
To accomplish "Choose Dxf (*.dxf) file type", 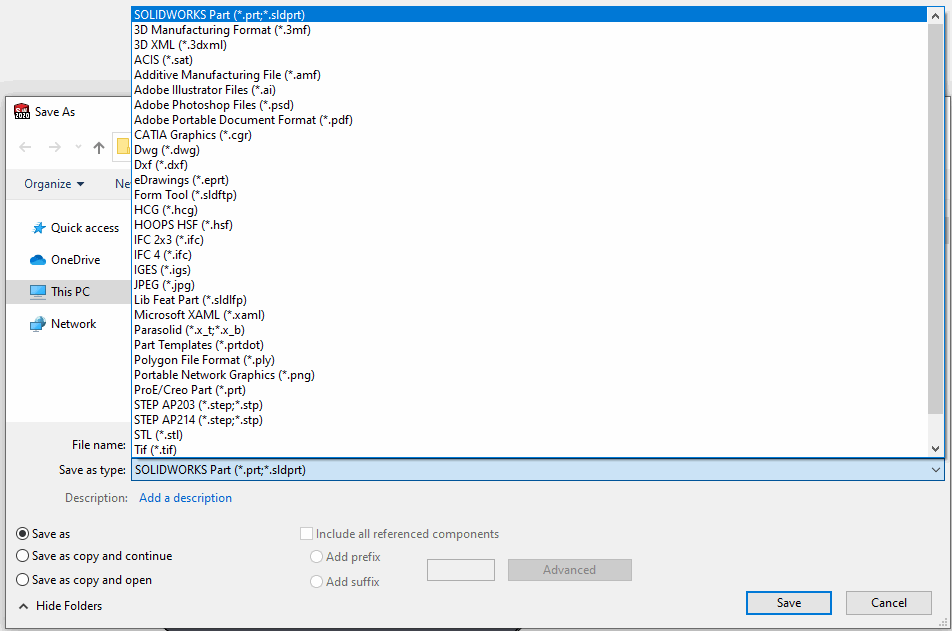I will tap(529, 165).
